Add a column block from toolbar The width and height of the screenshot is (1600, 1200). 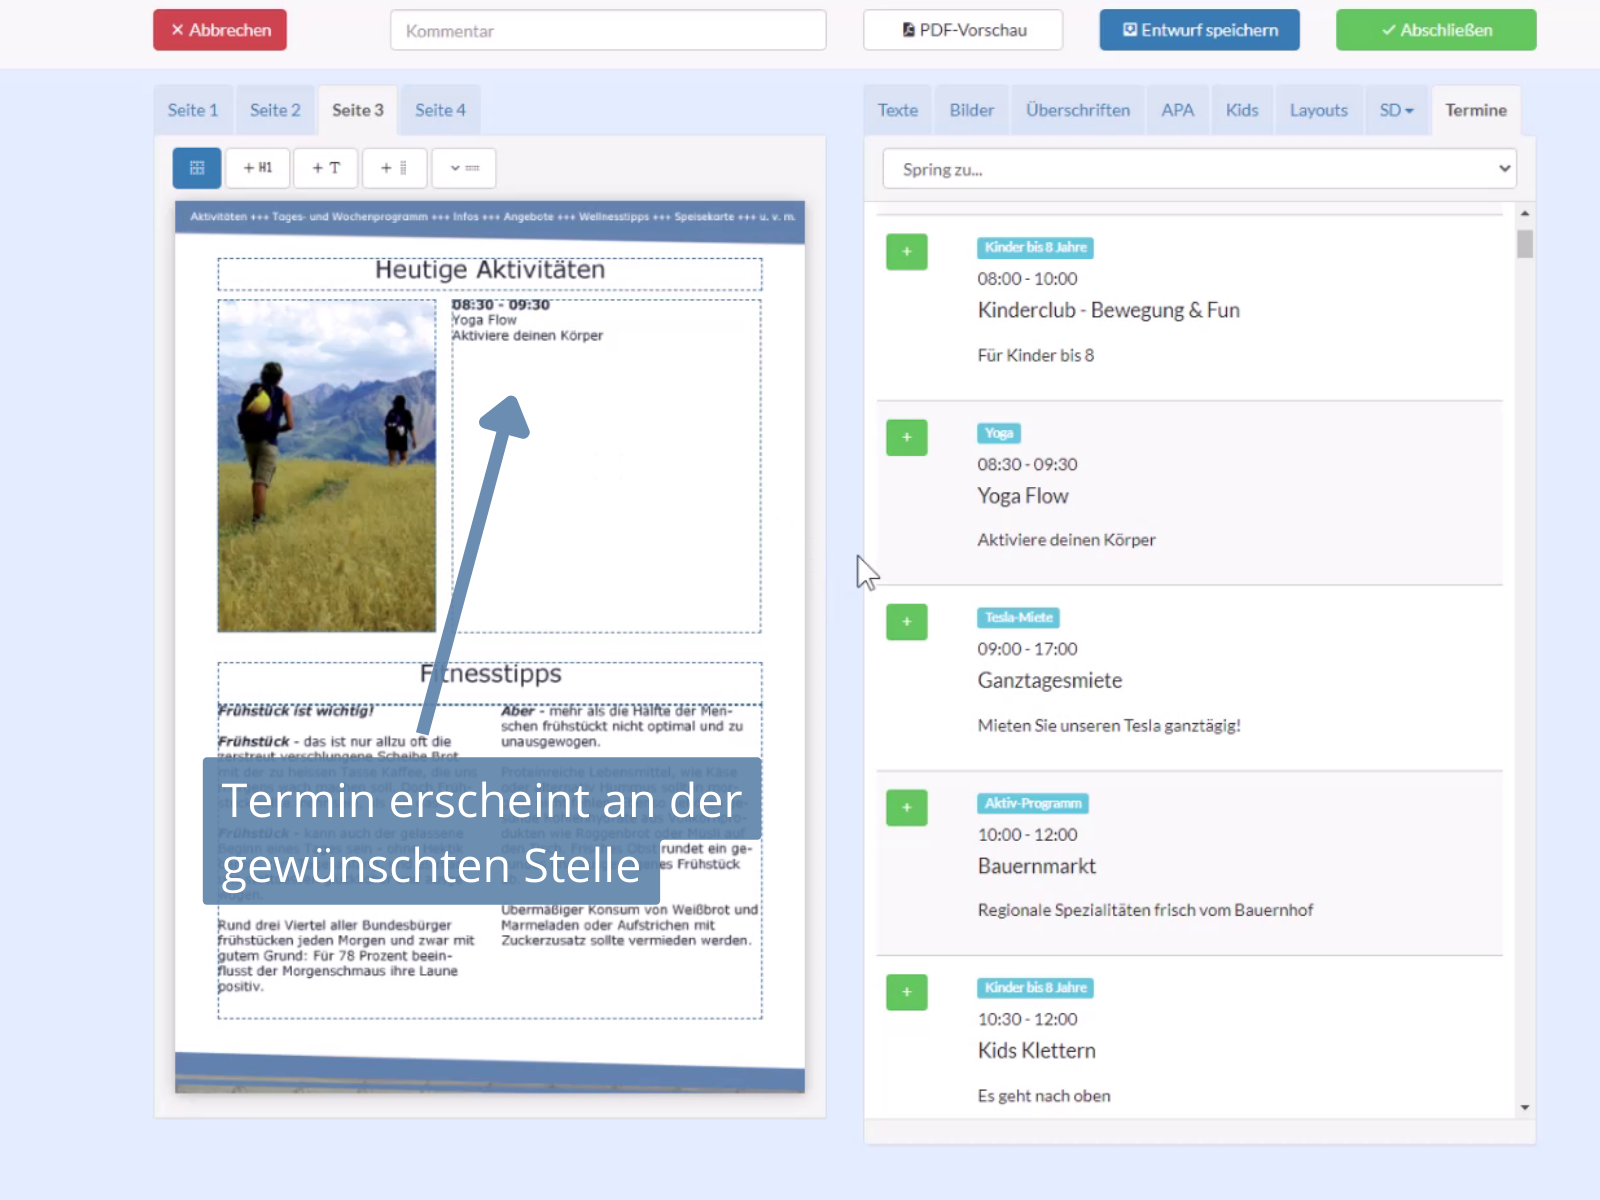click(394, 168)
